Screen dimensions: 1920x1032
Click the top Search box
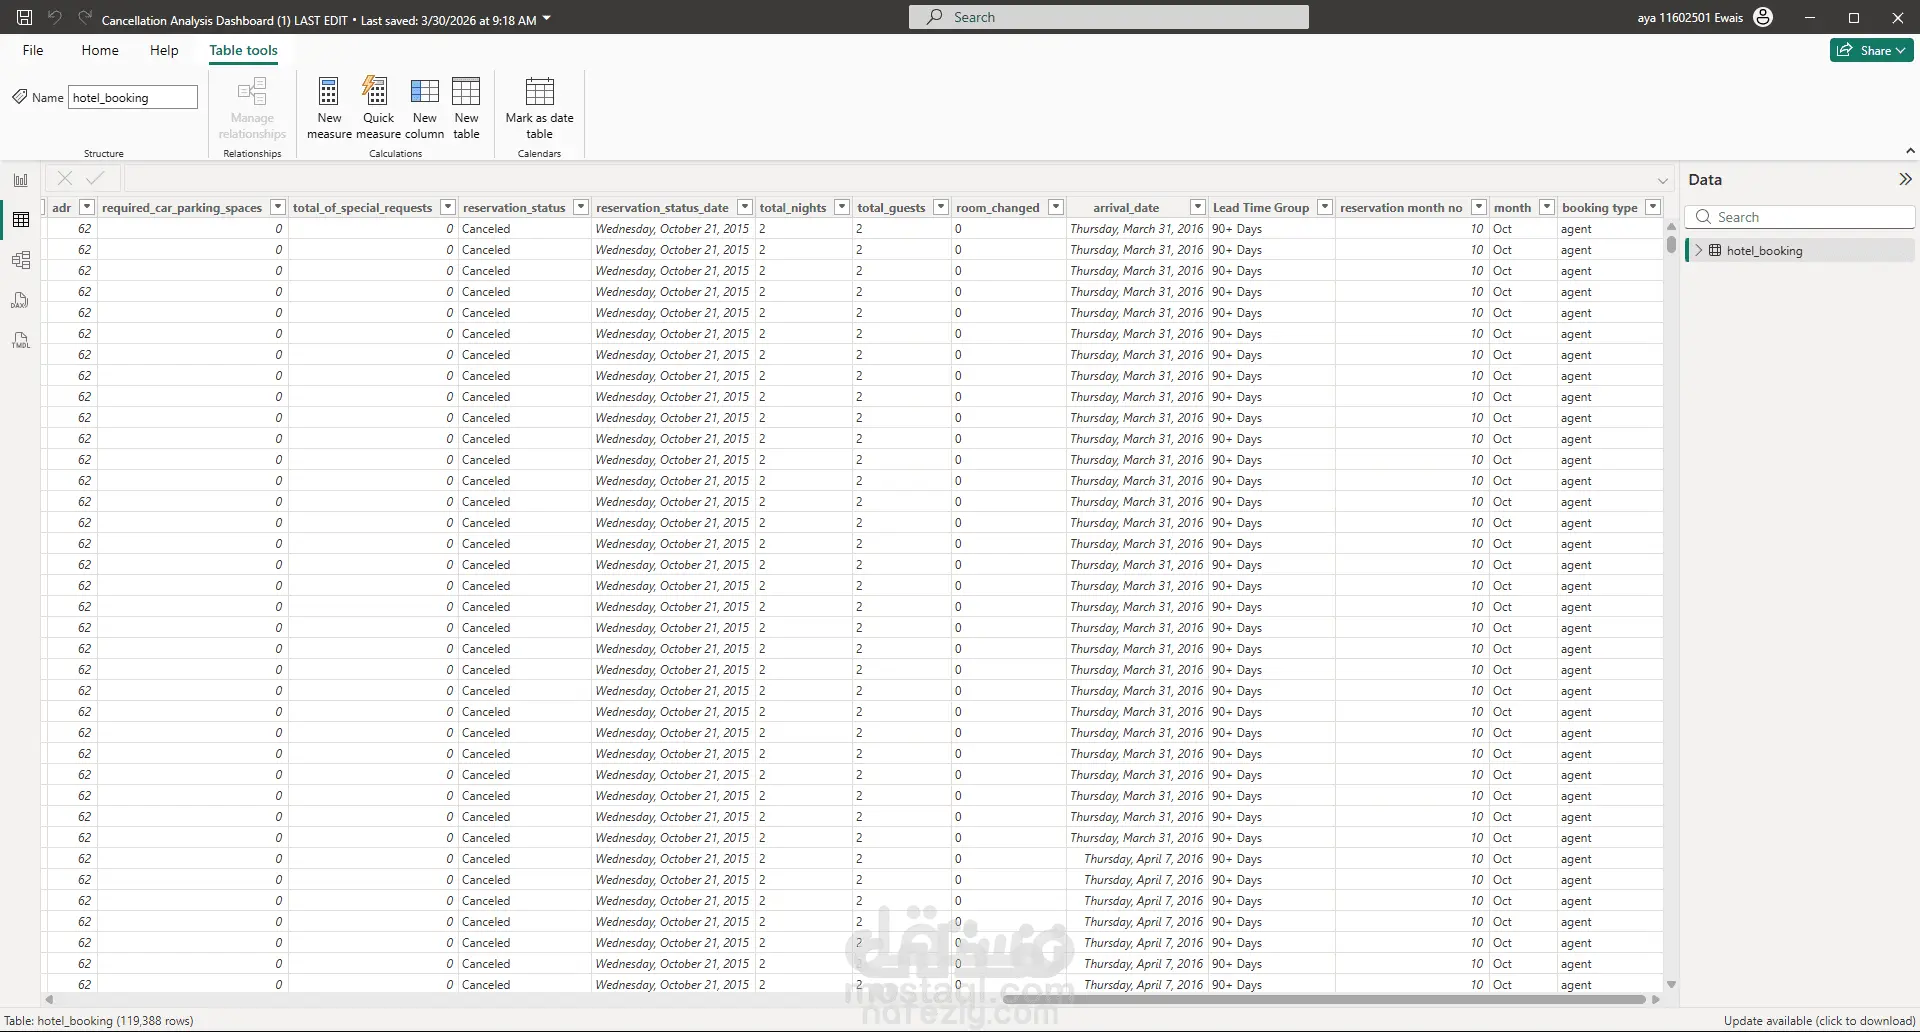[1108, 17]
